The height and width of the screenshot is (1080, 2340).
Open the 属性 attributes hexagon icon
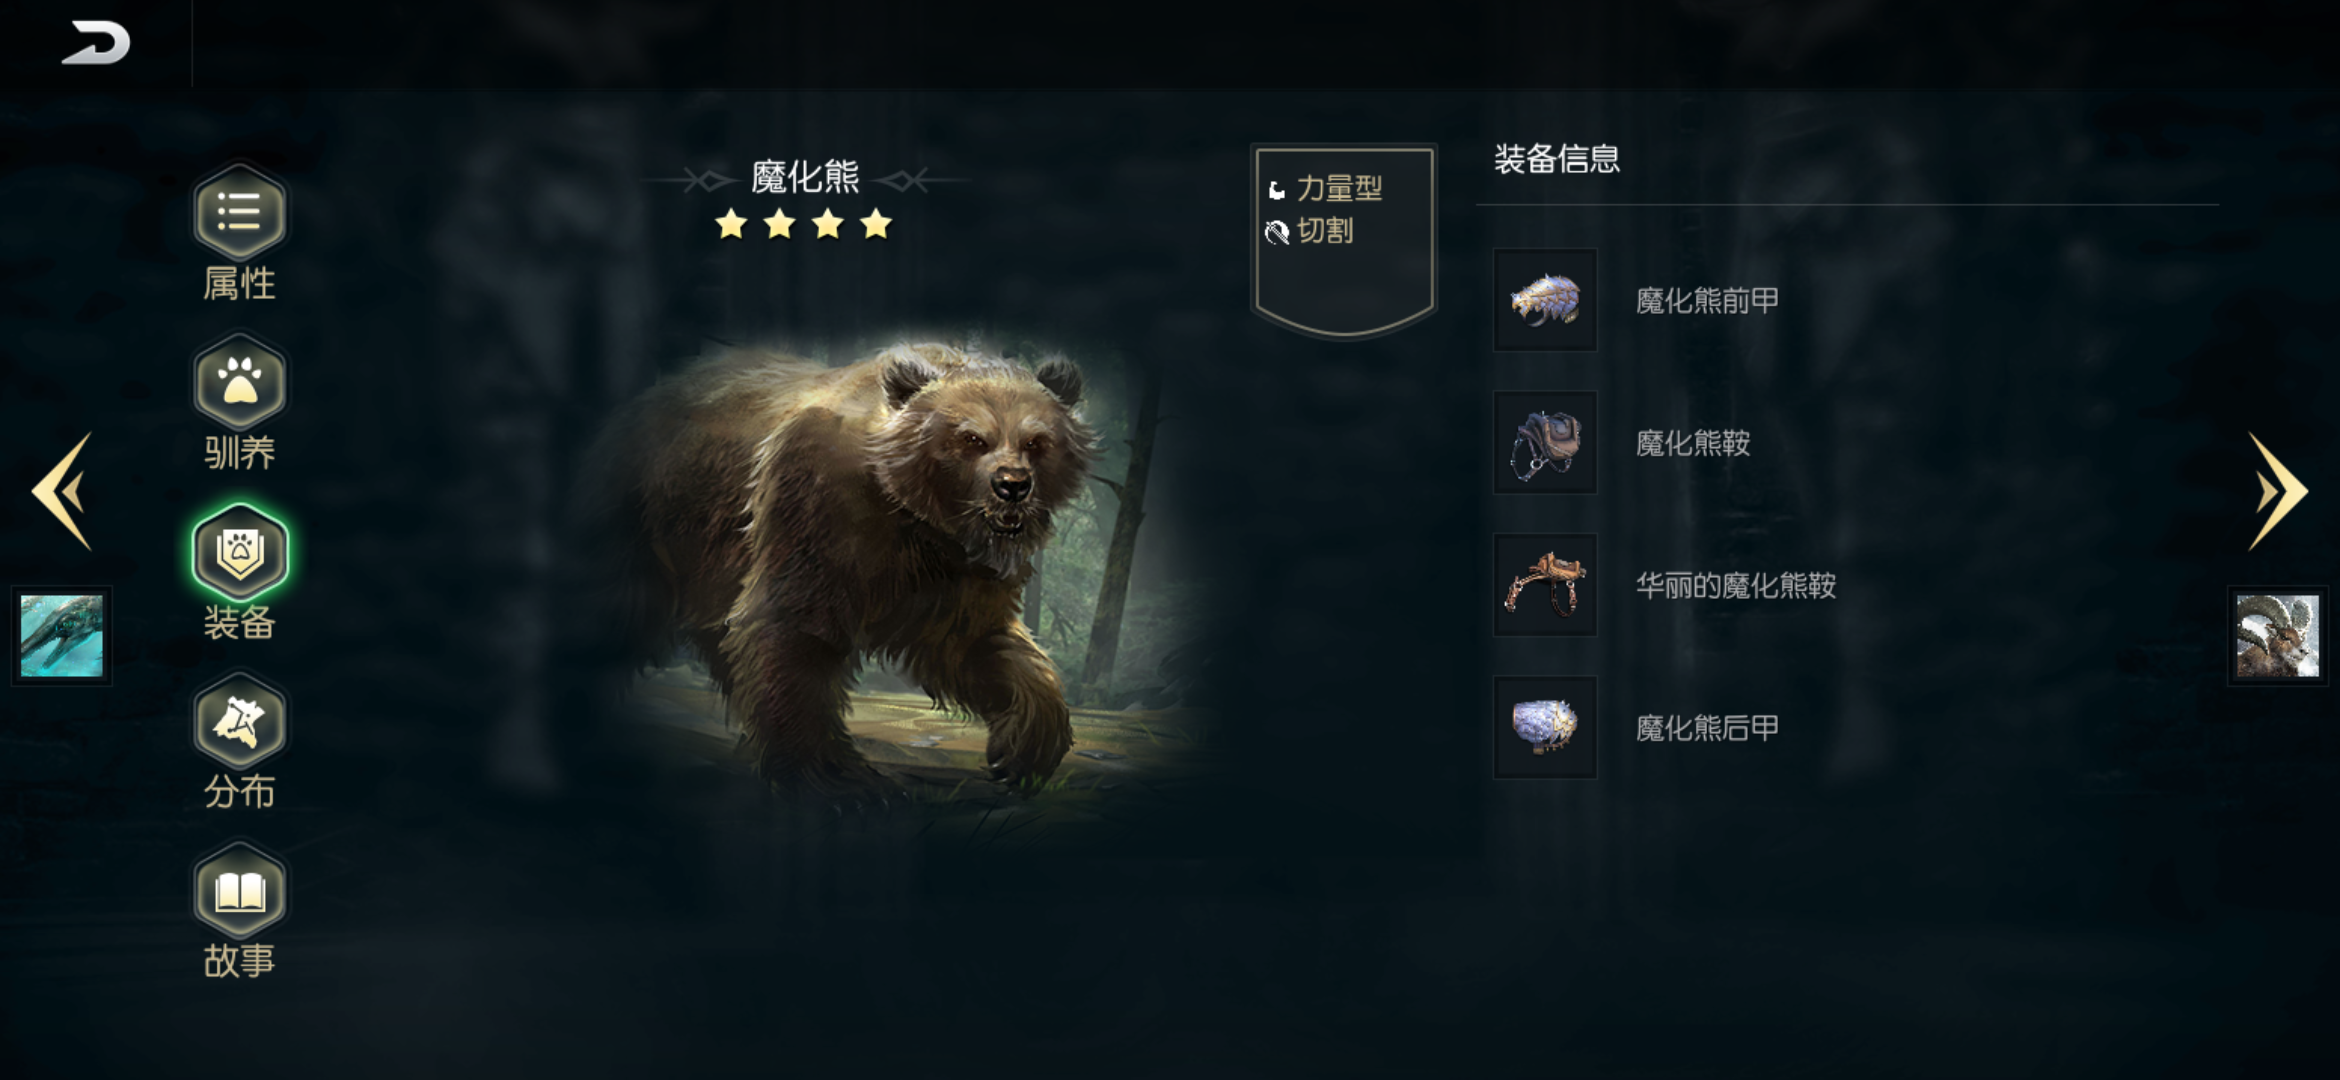[x=239, y=212]
